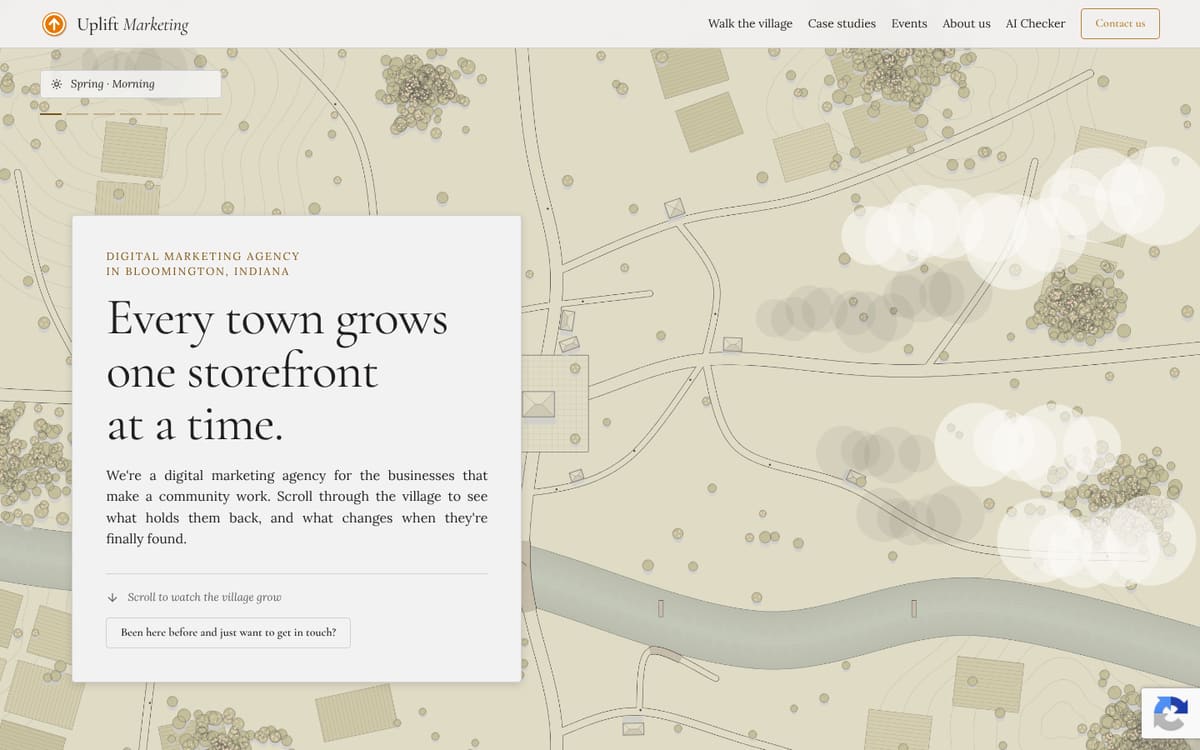Go to Case studies in the navigation
1200x750 pixels.
pos(842,24)
